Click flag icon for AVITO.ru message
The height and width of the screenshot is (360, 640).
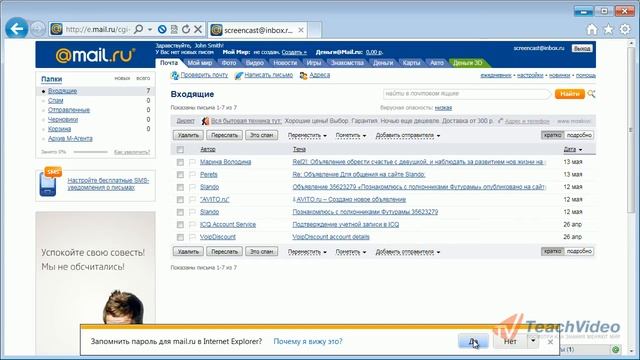(x=192, y=200)
